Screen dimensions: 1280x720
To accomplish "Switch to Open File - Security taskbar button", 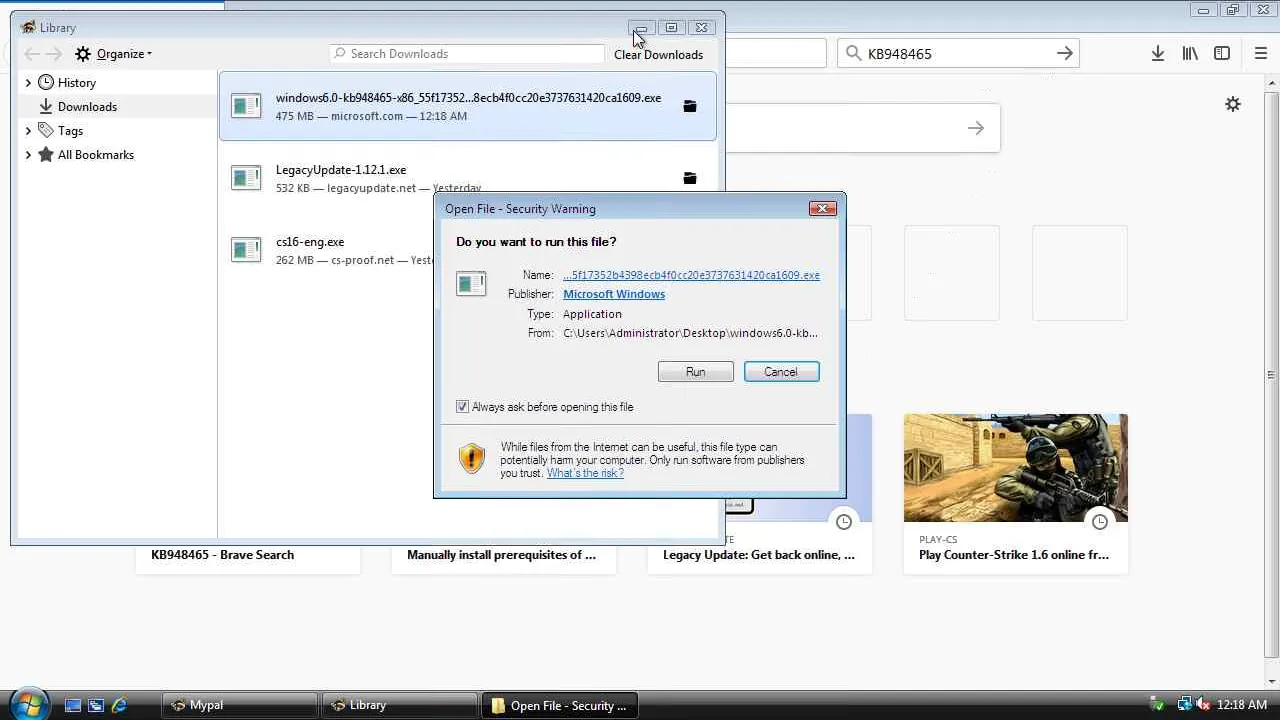I will [559, 705].
